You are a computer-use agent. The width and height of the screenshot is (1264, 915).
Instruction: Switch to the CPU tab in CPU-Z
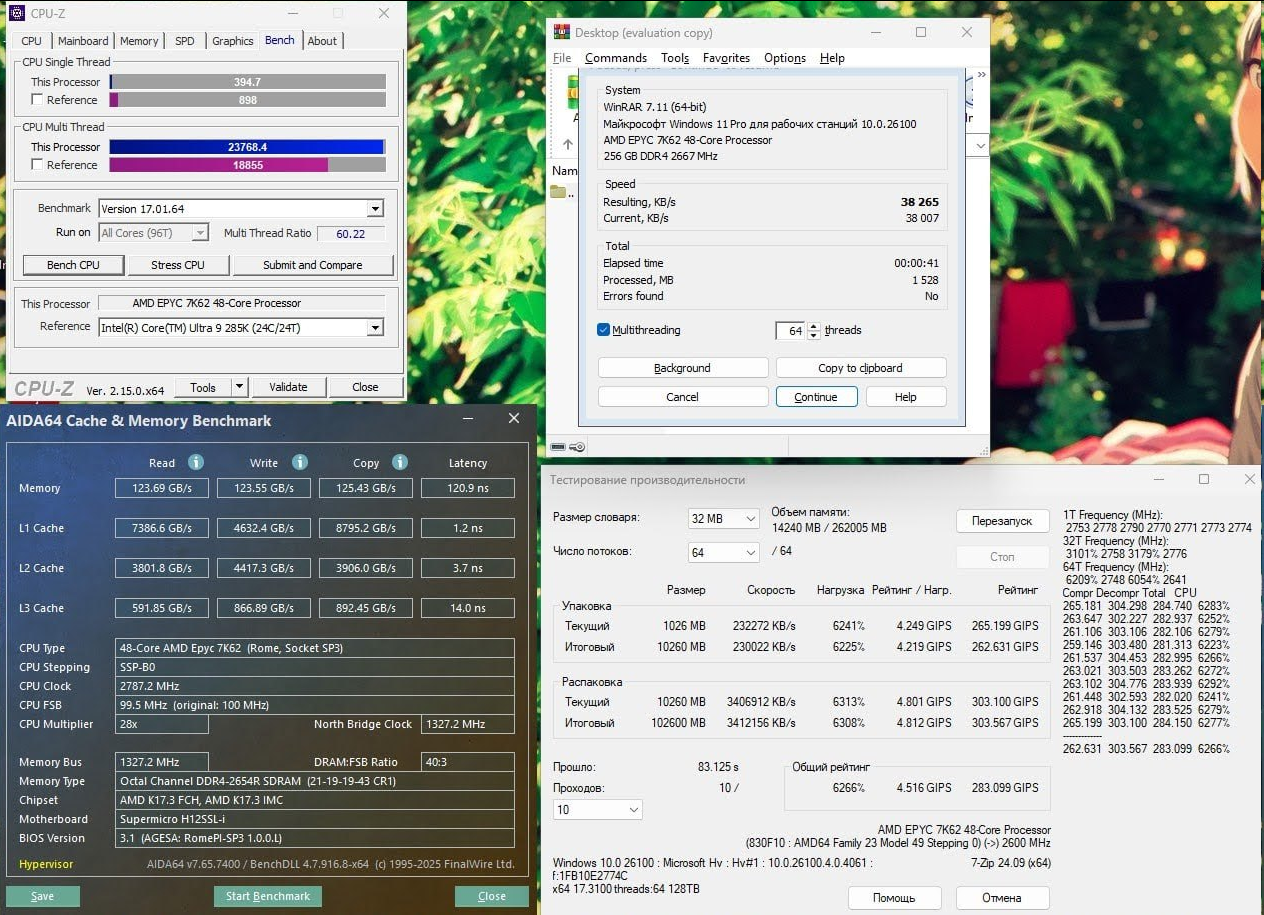(x=31, y=41)
